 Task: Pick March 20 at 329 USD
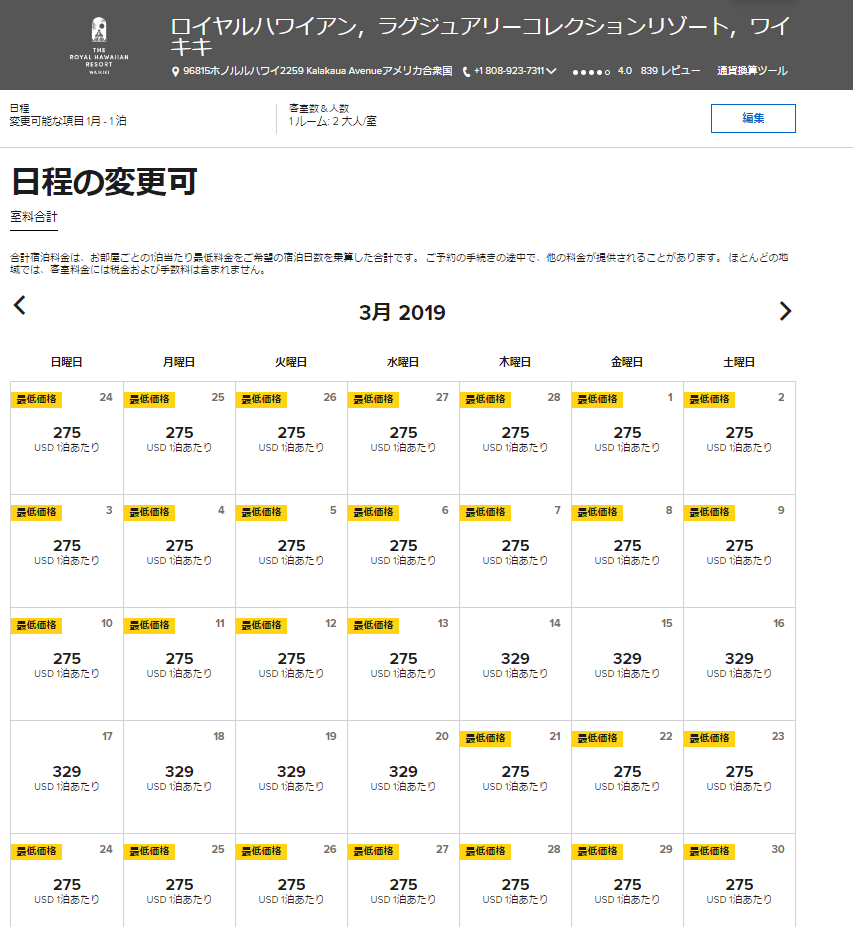click(x=403, y=777)
